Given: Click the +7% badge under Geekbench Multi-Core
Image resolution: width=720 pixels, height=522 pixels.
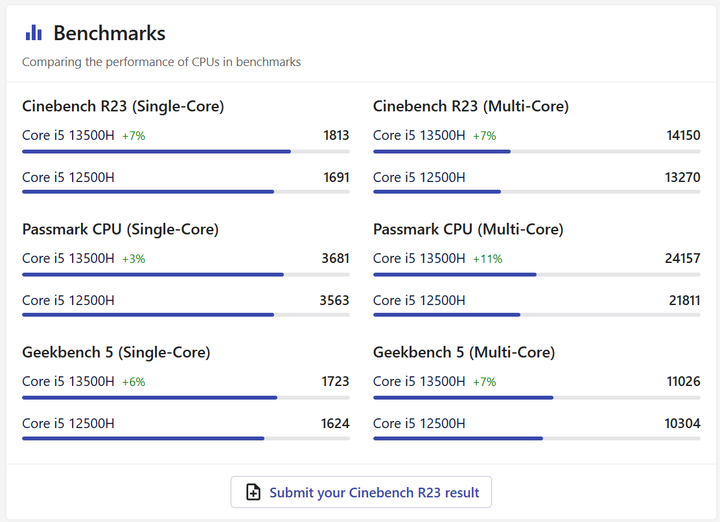Looking at the screenshot, I should (x=484, y=382).
